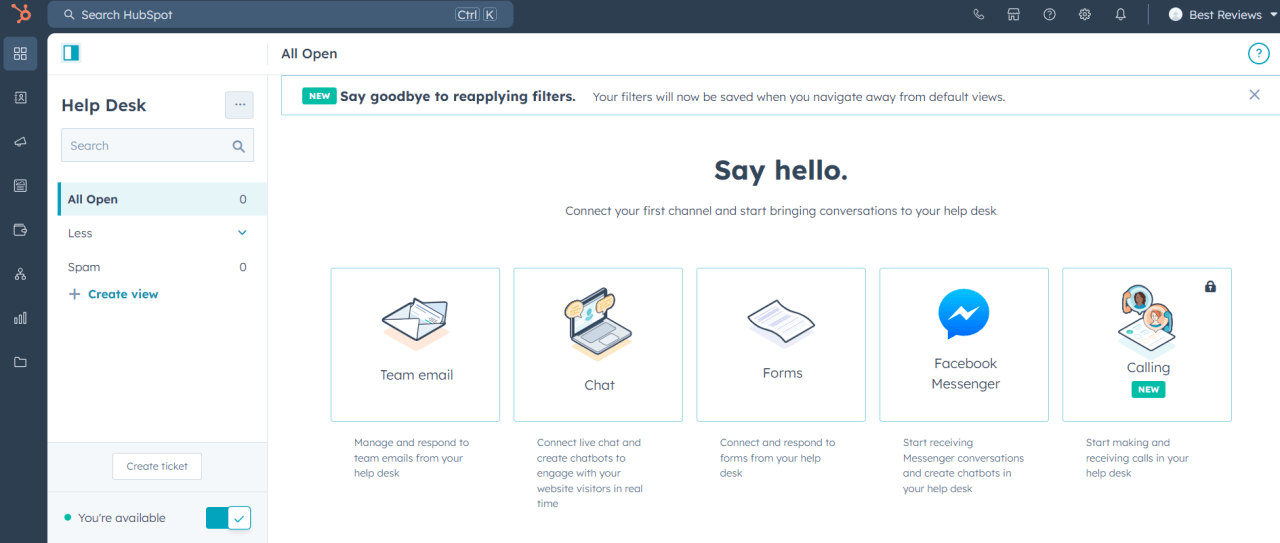Open the help question mark in top bar
The image size is (1280, 543).
tap(1049, 14)
